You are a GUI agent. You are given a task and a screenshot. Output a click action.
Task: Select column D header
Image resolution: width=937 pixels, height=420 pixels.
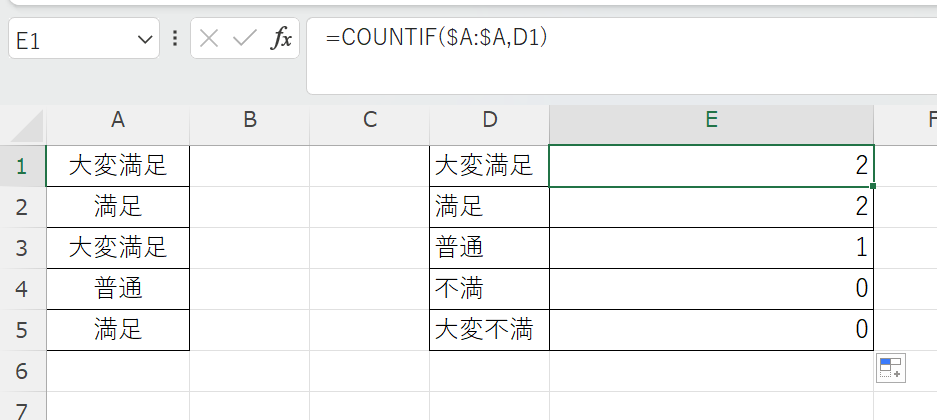coord(489,121)
